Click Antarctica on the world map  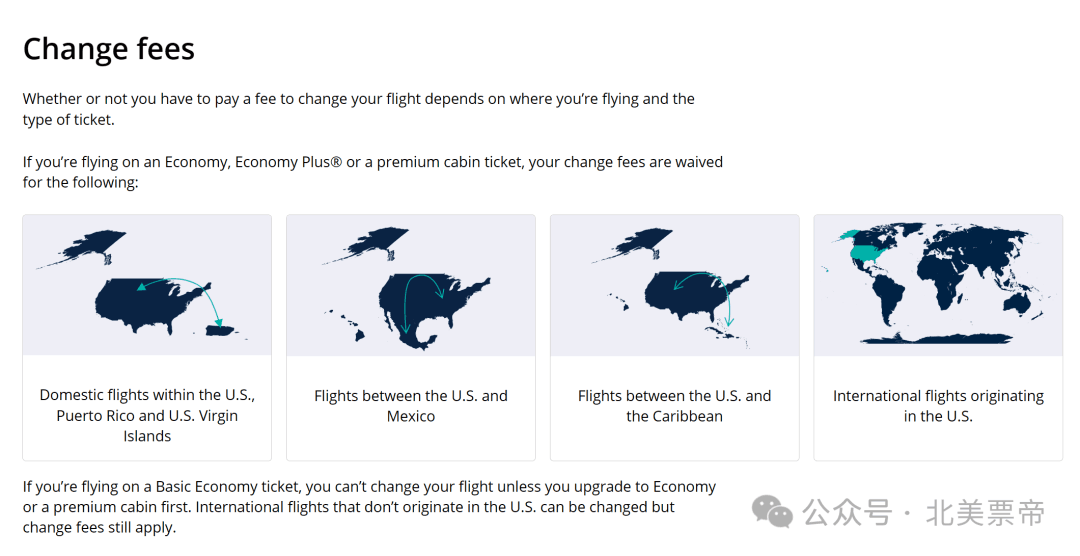tap(937, 338)
